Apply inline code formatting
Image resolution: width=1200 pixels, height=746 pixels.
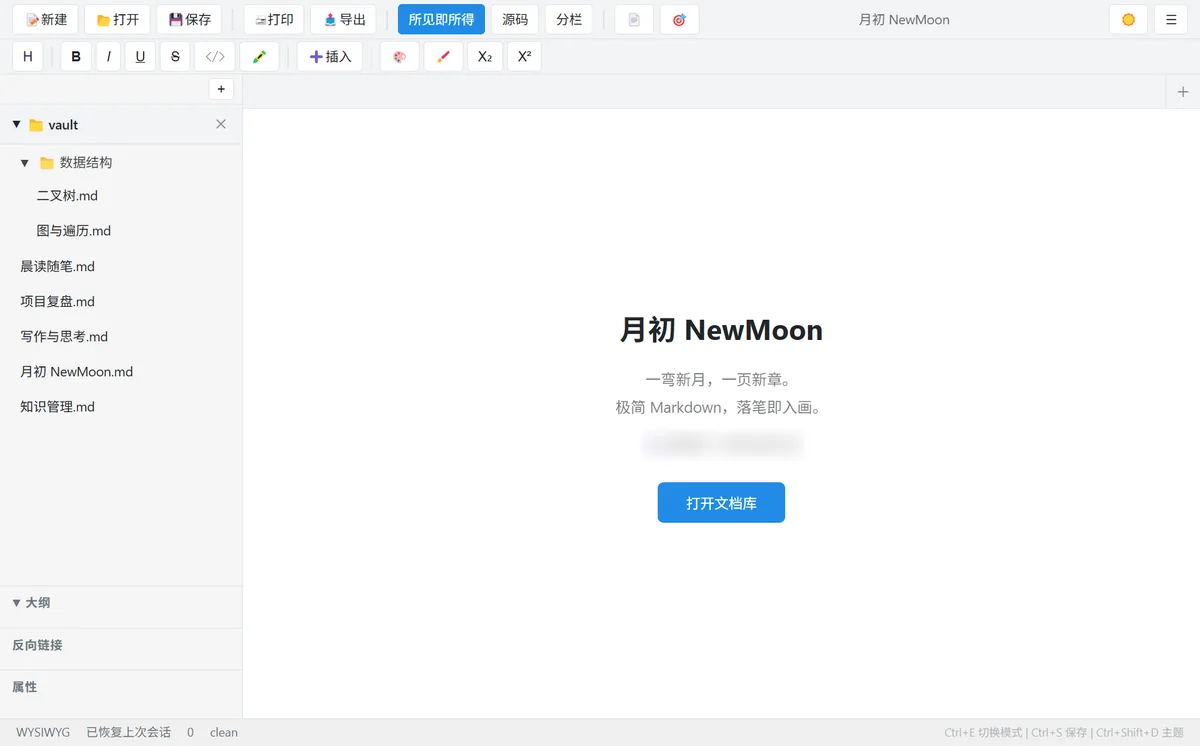(215, 56)
